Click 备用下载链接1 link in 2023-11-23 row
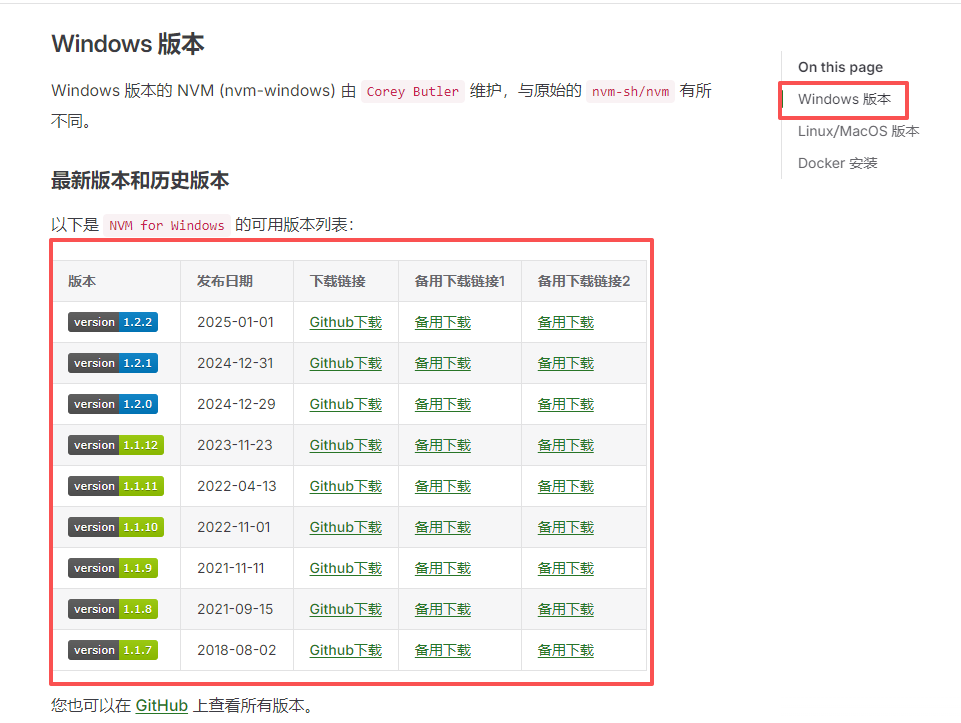Viewport: 961px width, 723px height. coord(443,445)
